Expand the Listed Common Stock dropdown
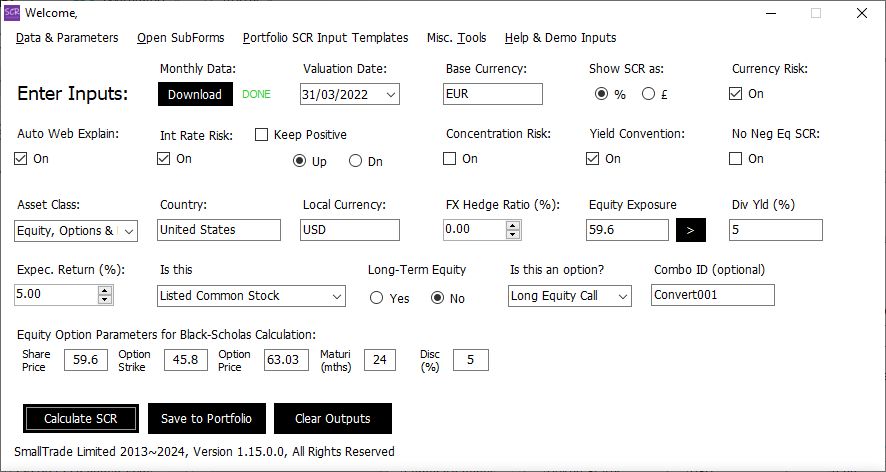Screen dimensions: 886x472 pos(335,296)
